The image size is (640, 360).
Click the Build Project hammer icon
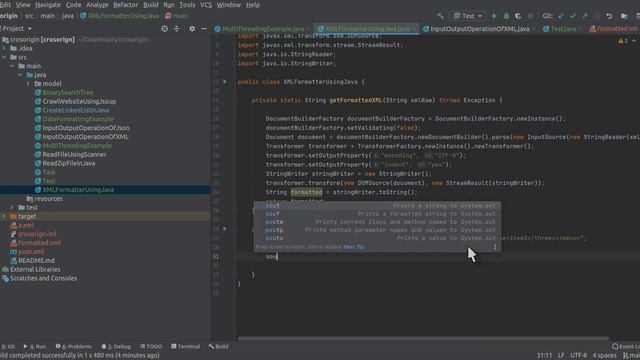(x=440, y=16)
